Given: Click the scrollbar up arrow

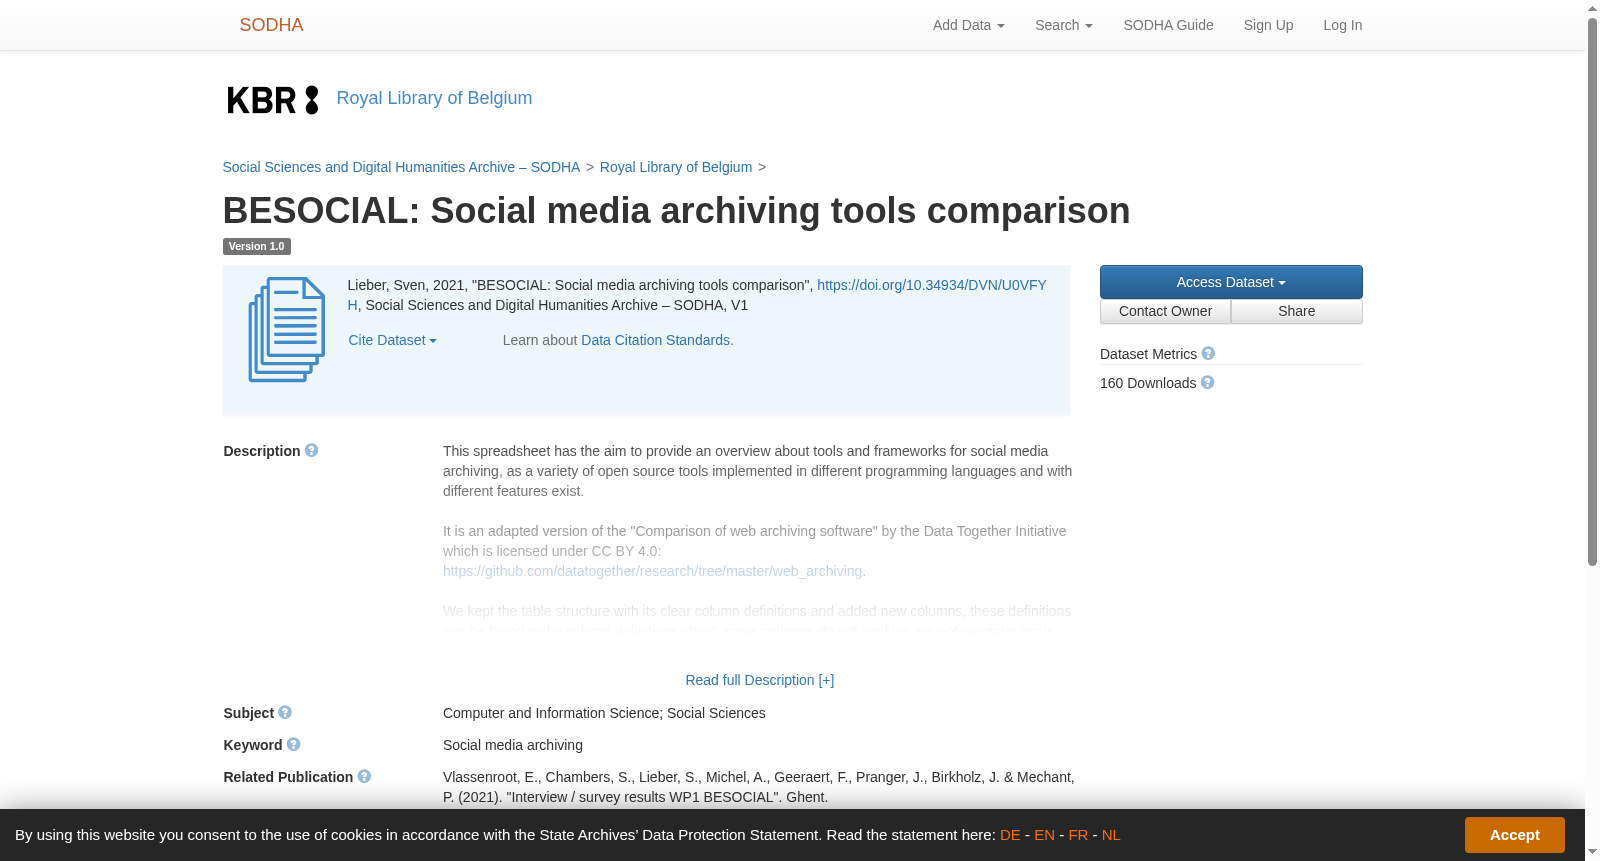Looking at the screenshot, I should 1592,8.
